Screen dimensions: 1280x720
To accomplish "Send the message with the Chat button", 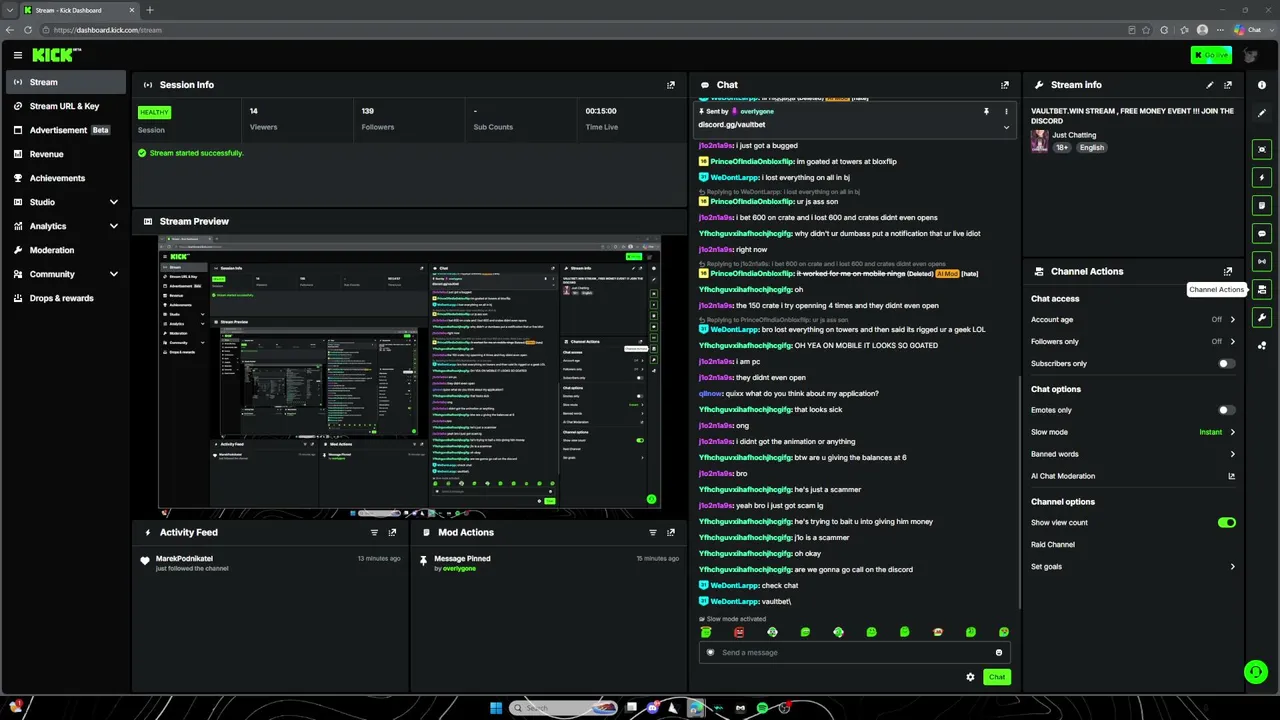I will pos(997,677).
